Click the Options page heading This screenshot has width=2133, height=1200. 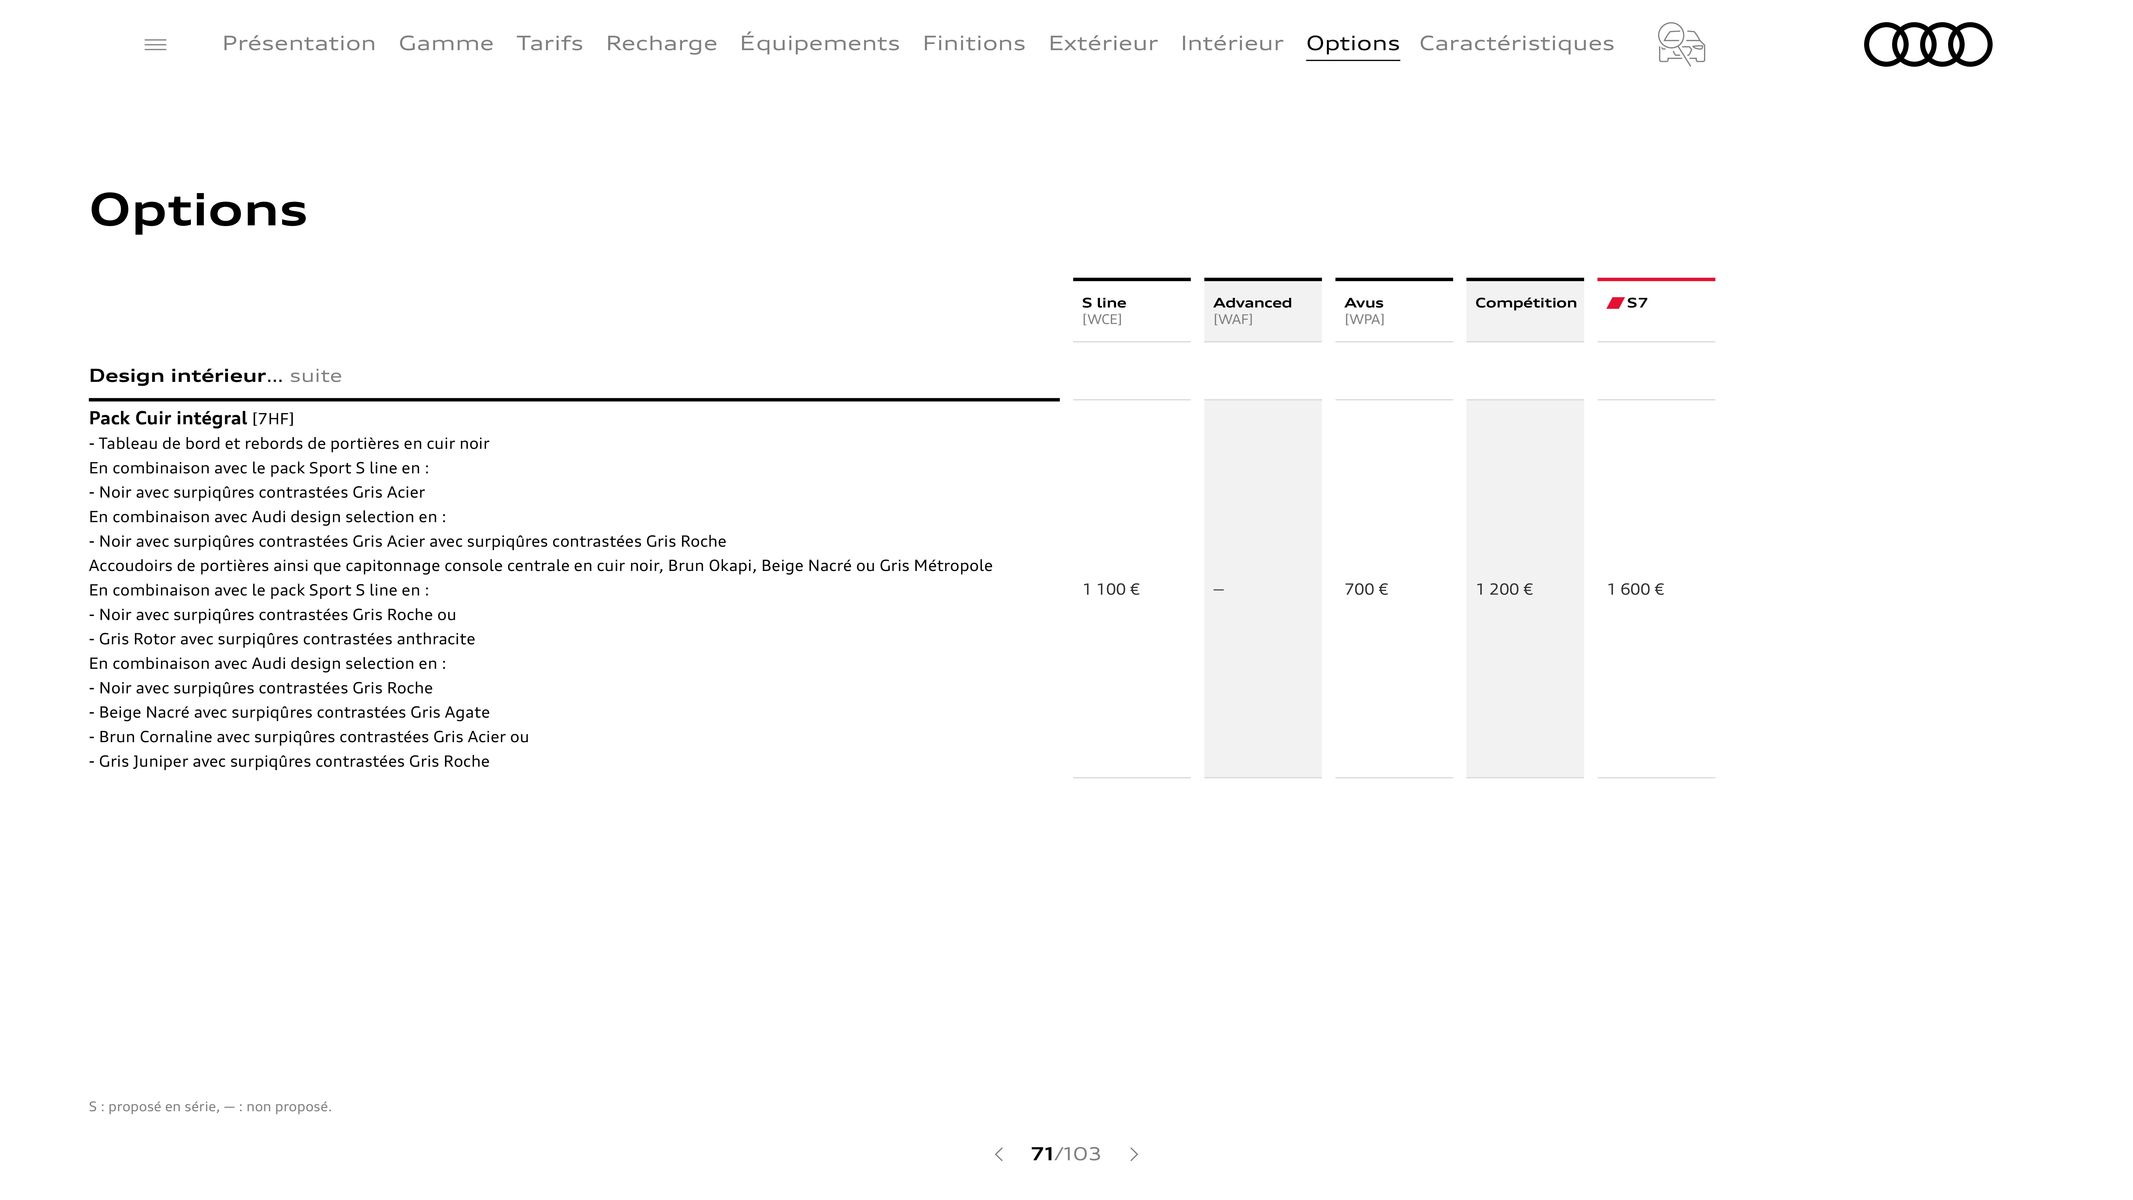coord(198,210)
